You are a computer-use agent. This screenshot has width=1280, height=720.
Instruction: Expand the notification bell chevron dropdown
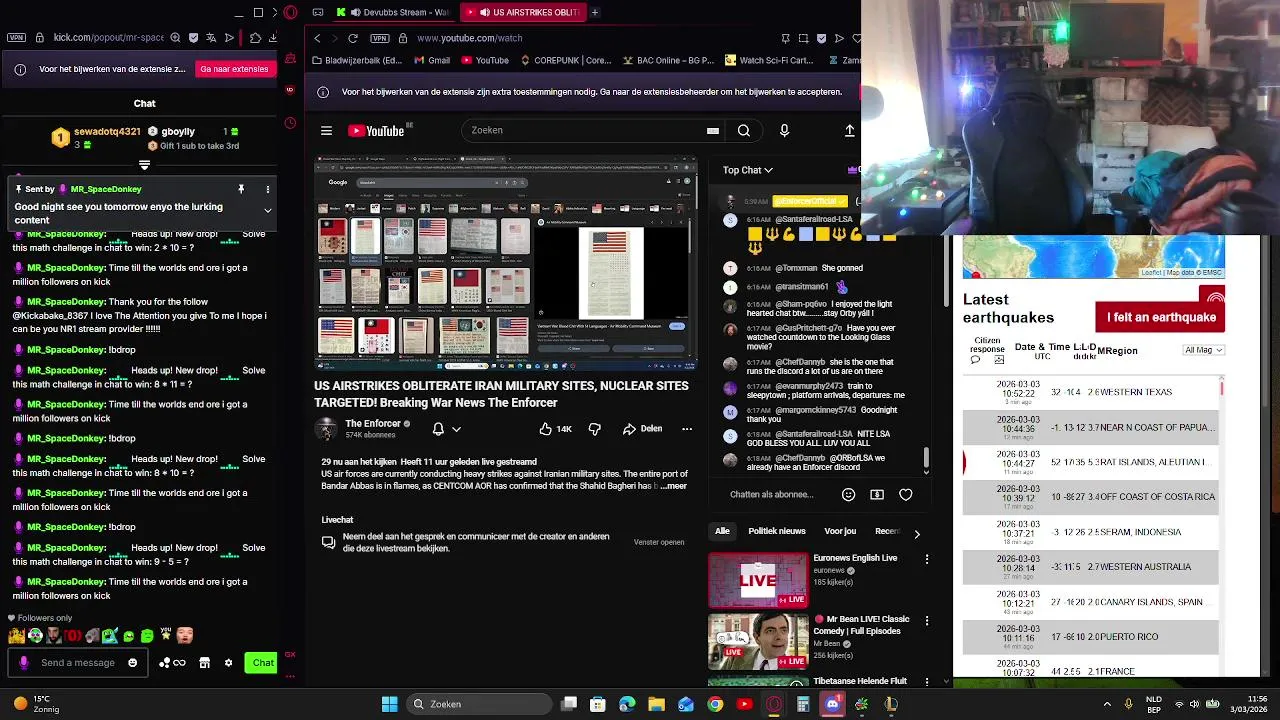click(x=456, y=429)
